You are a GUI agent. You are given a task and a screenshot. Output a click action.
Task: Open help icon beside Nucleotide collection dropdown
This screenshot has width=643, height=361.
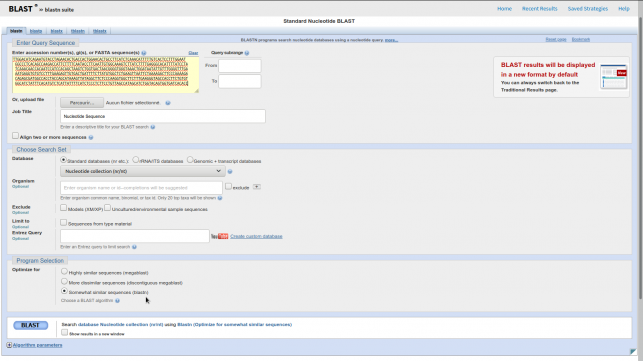coord(230,171)
